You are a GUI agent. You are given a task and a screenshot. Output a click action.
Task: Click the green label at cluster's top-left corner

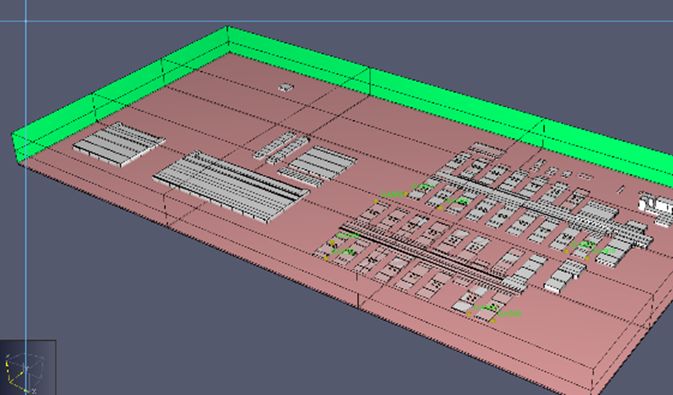(x=394, y=194)
